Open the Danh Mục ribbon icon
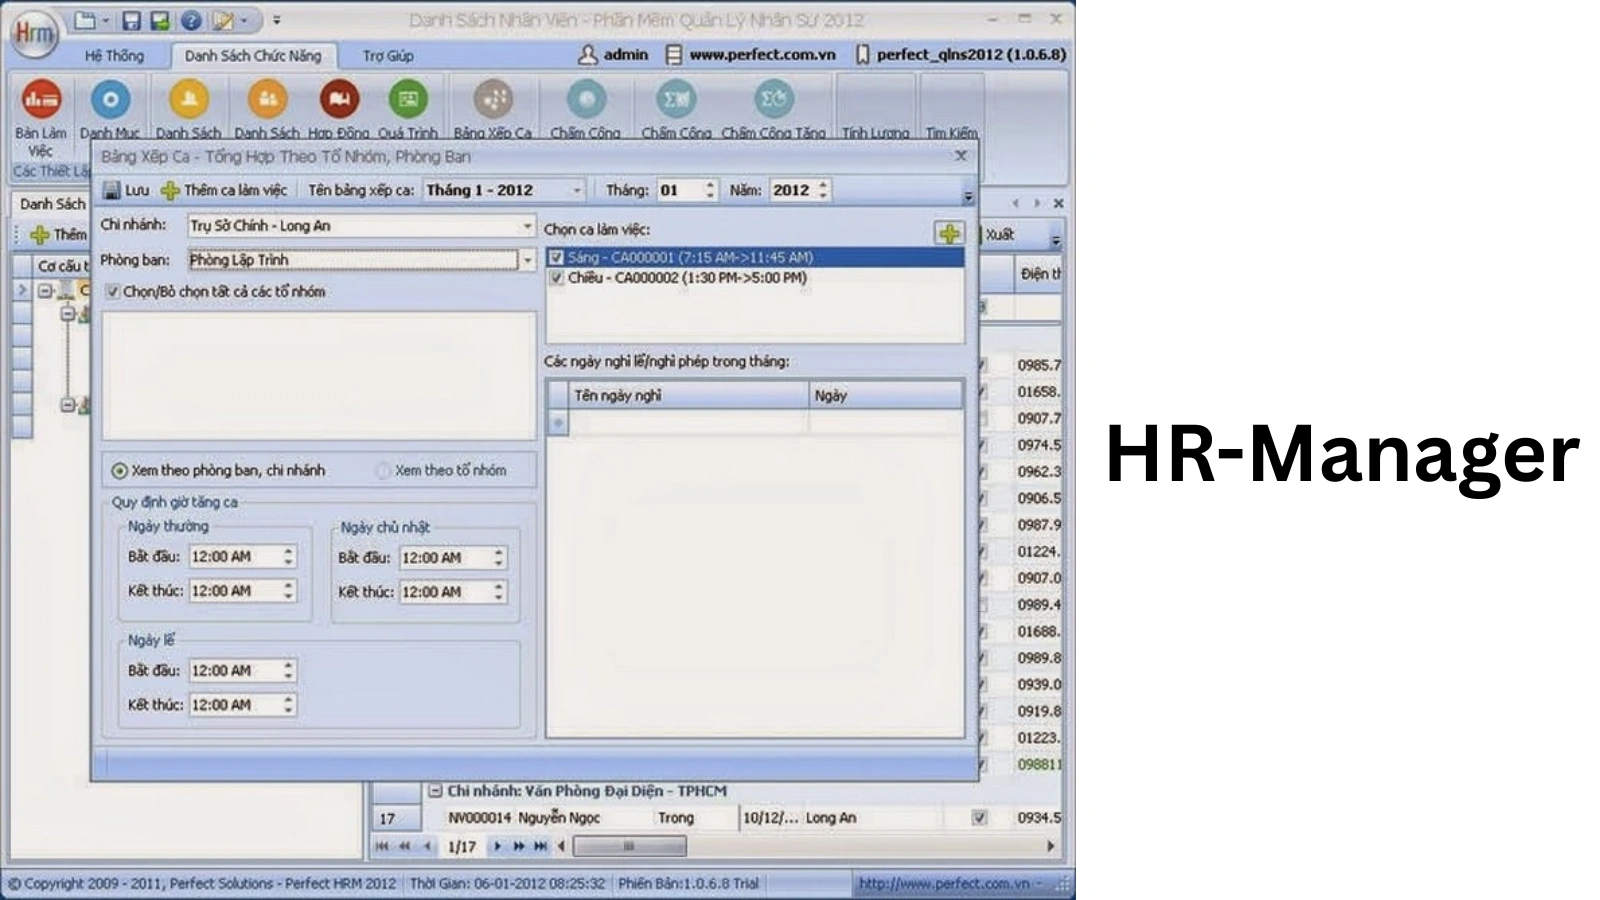 [110, 99]
